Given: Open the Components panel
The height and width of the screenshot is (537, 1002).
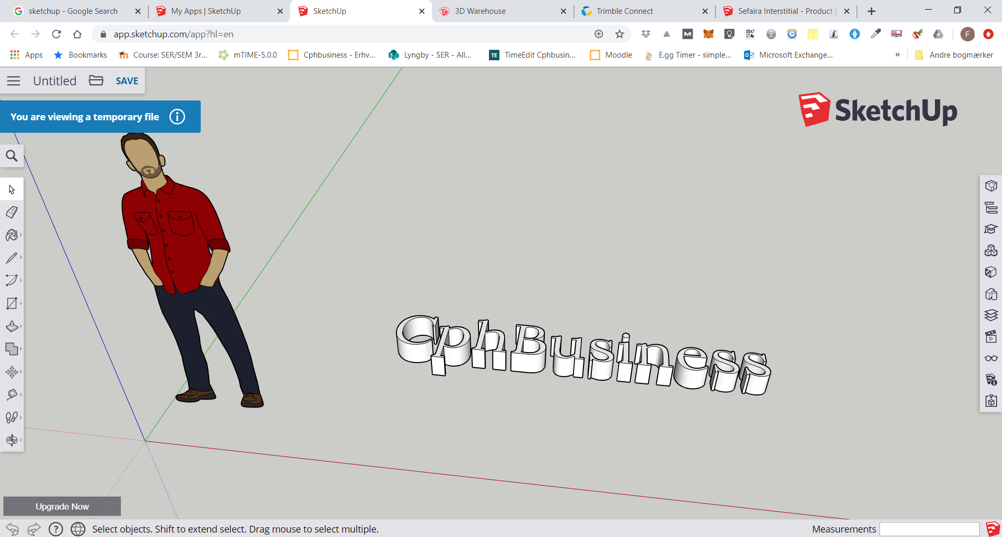Looking at the screenshot, I should 991,251.
